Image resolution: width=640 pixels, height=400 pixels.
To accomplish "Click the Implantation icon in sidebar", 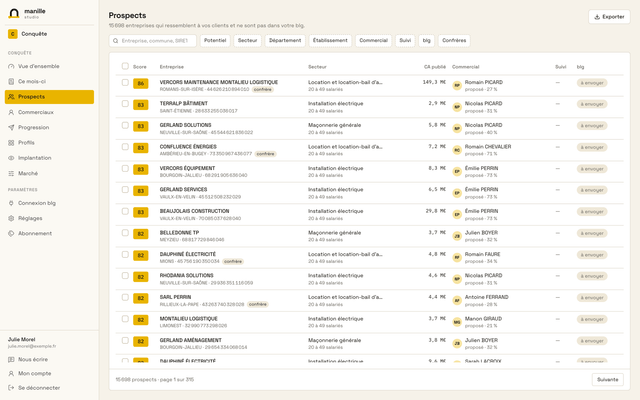I will (11, 158).
